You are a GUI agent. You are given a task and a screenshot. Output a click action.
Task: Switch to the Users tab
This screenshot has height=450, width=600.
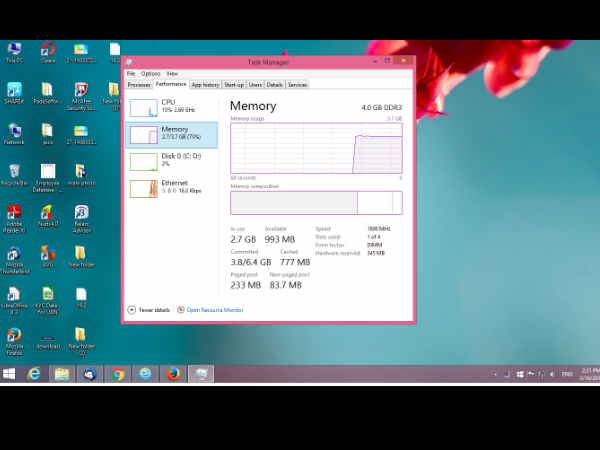[x=255, y=85]
